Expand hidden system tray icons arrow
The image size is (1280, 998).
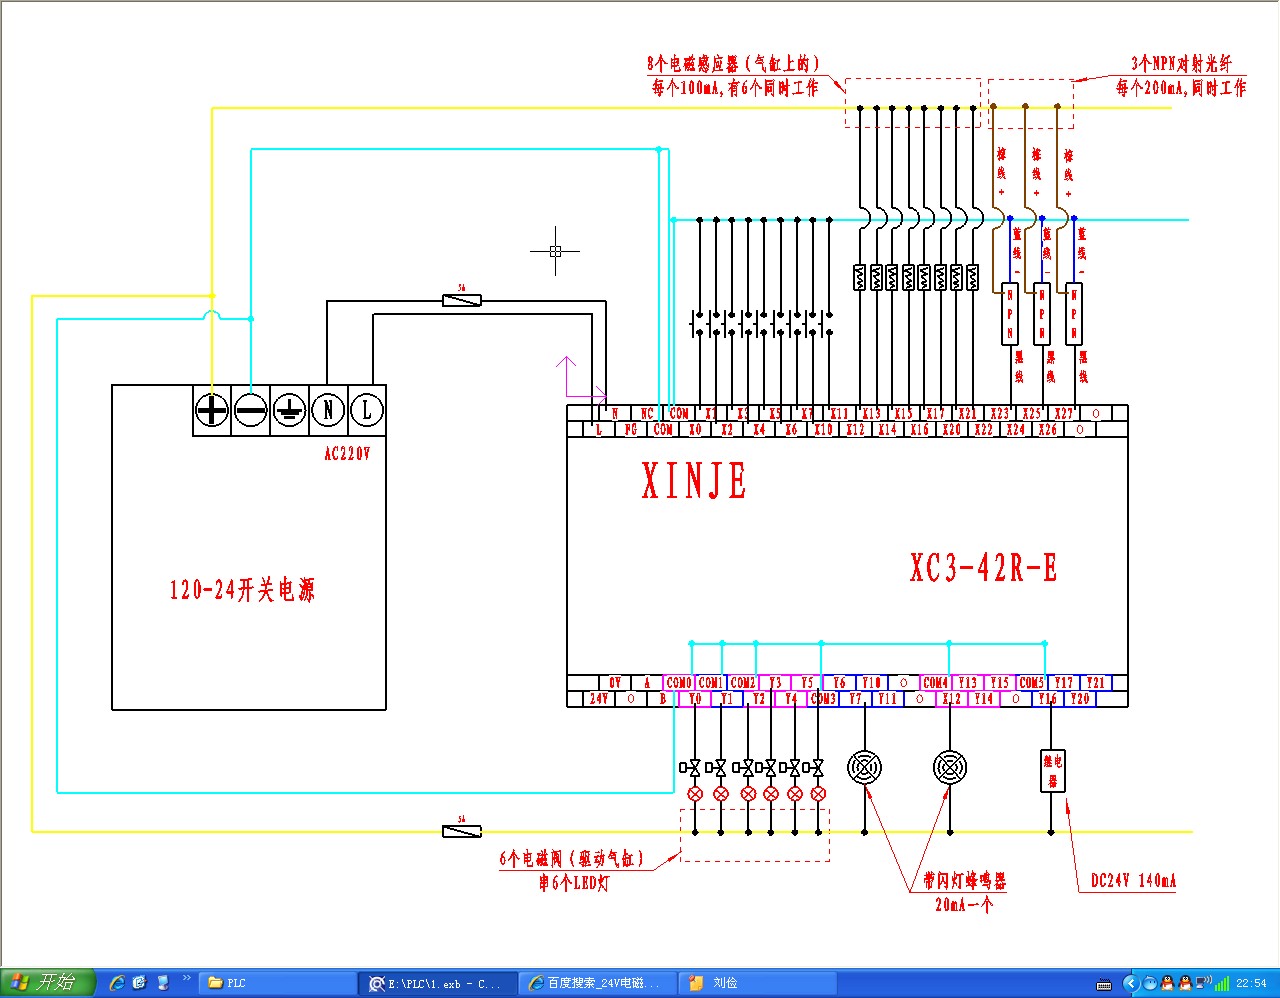coord(1131,983)
